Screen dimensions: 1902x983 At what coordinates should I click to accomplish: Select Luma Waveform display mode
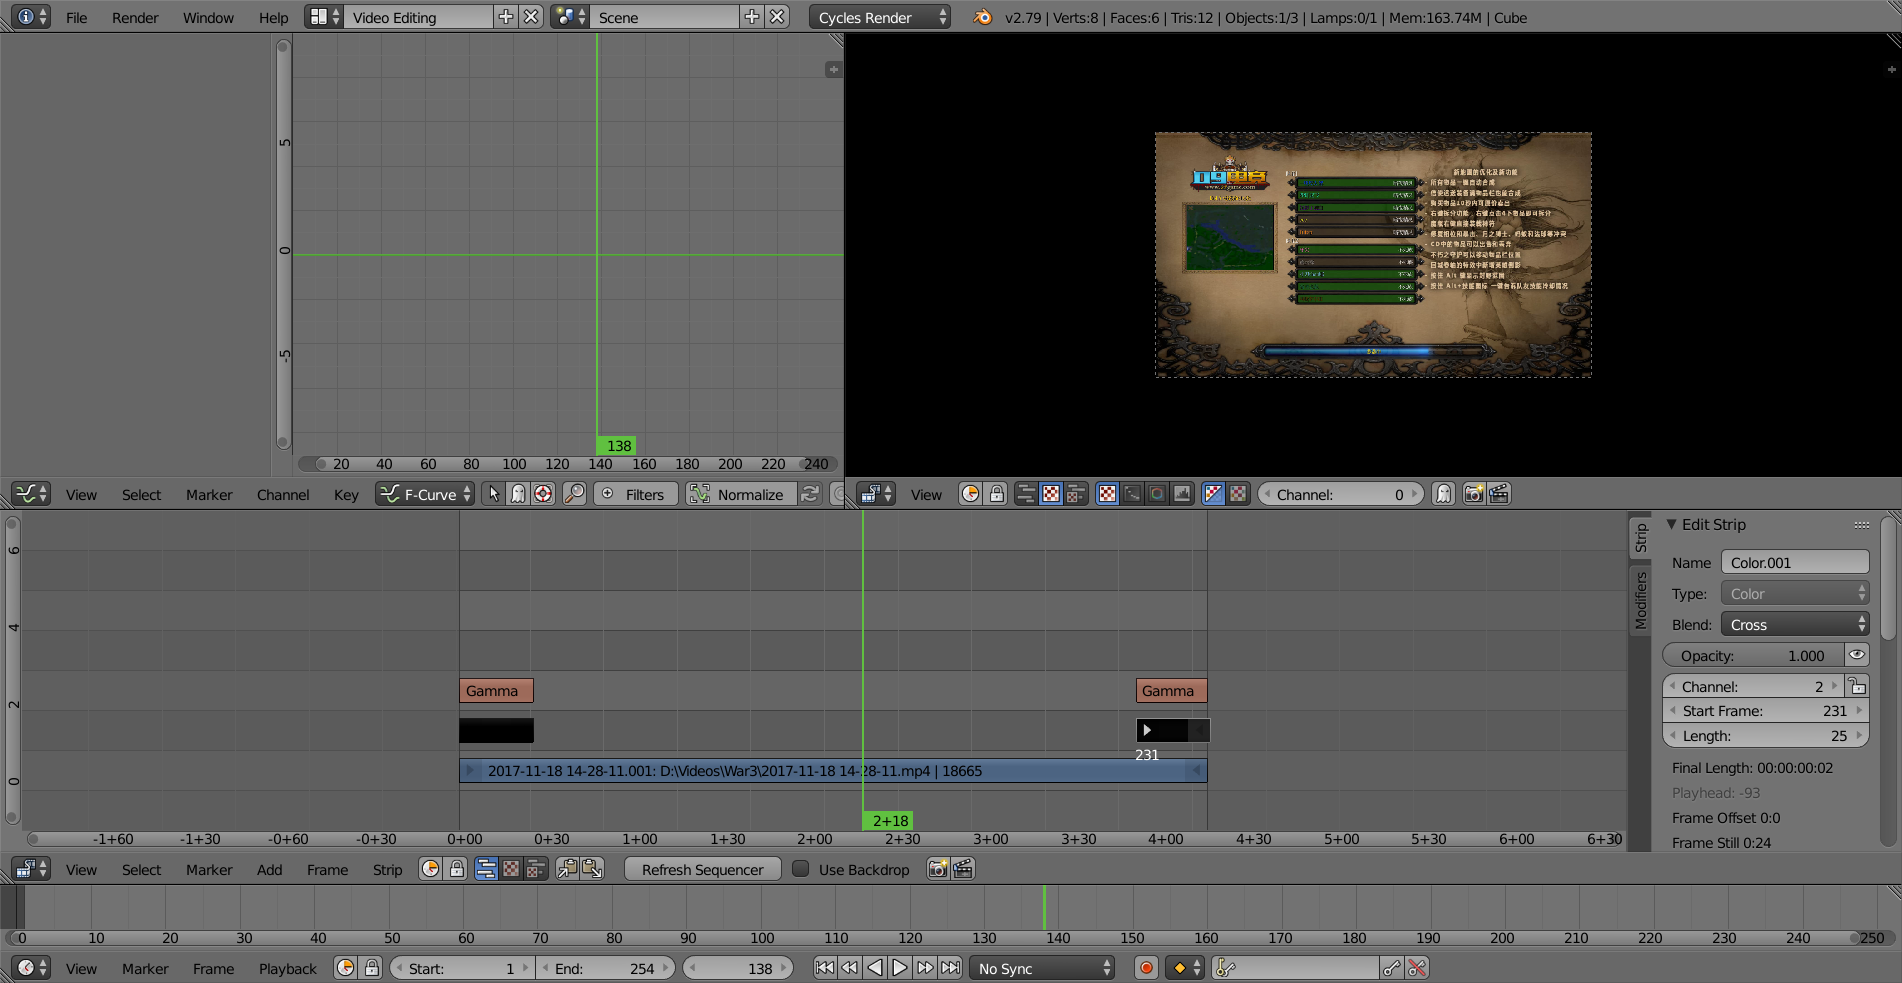[x=1132, y=494]
